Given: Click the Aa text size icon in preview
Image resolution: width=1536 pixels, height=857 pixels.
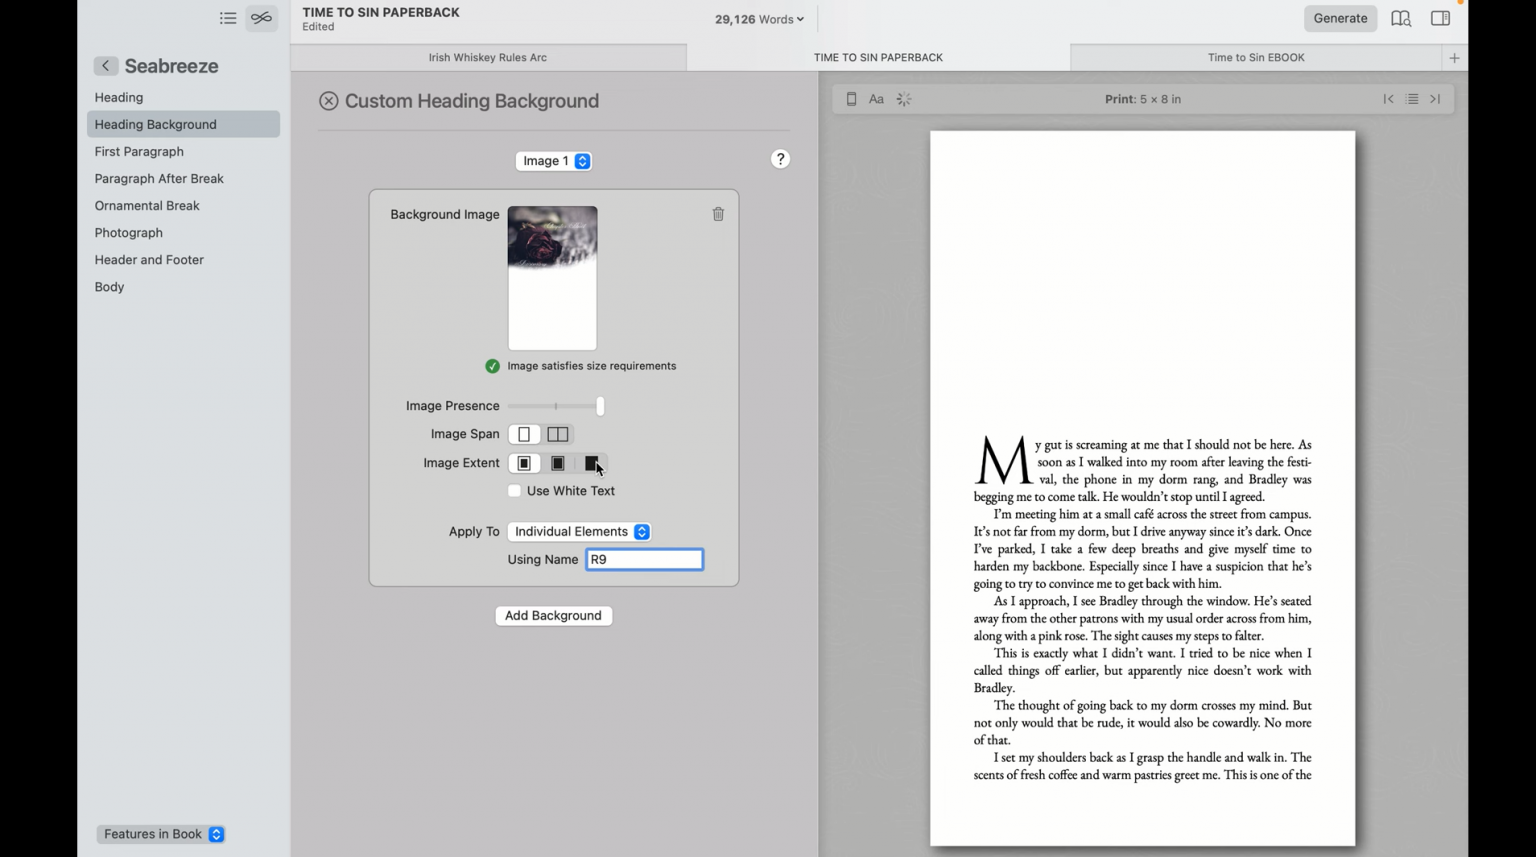Looking at the screenshot, I should pos(876,98).
